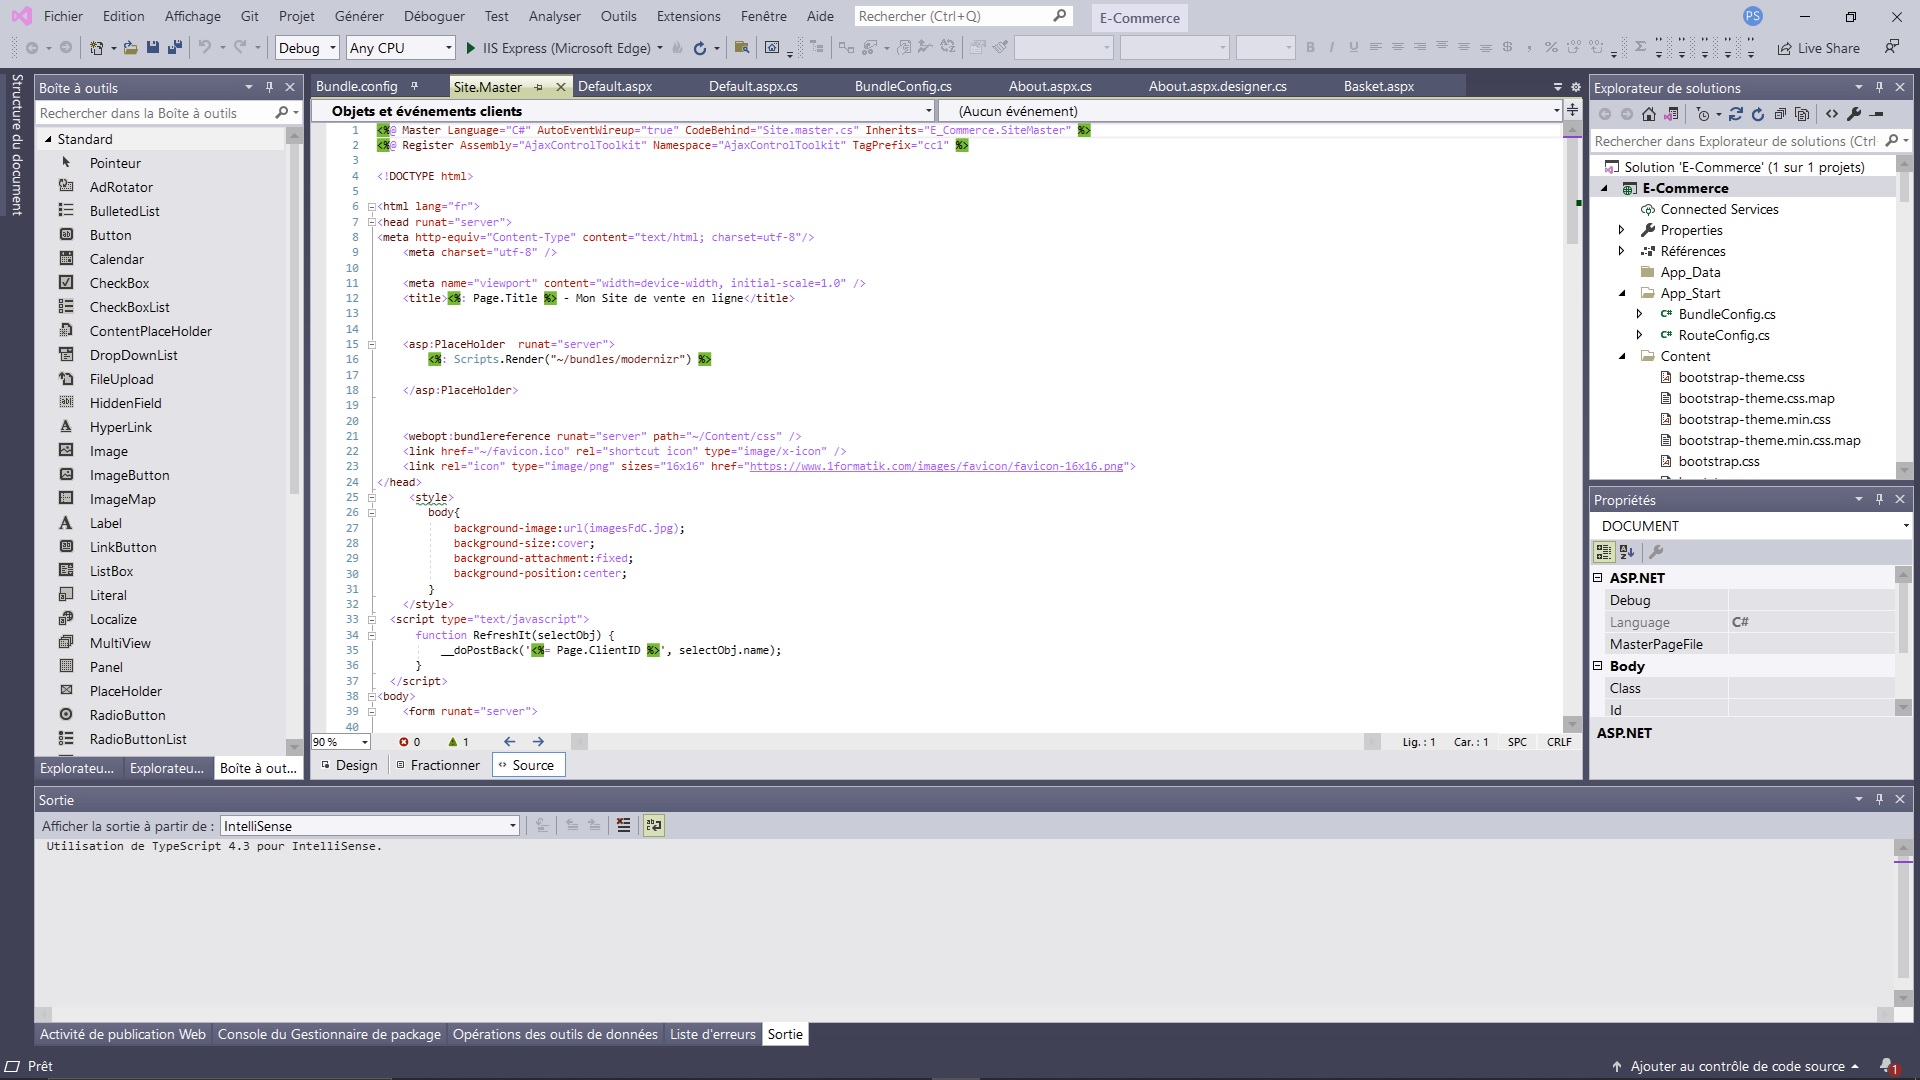The height and width of the screenshot is (1080, 1920).
Task: Collapse all items in Solution Explorer
Action: point(1780,114)
